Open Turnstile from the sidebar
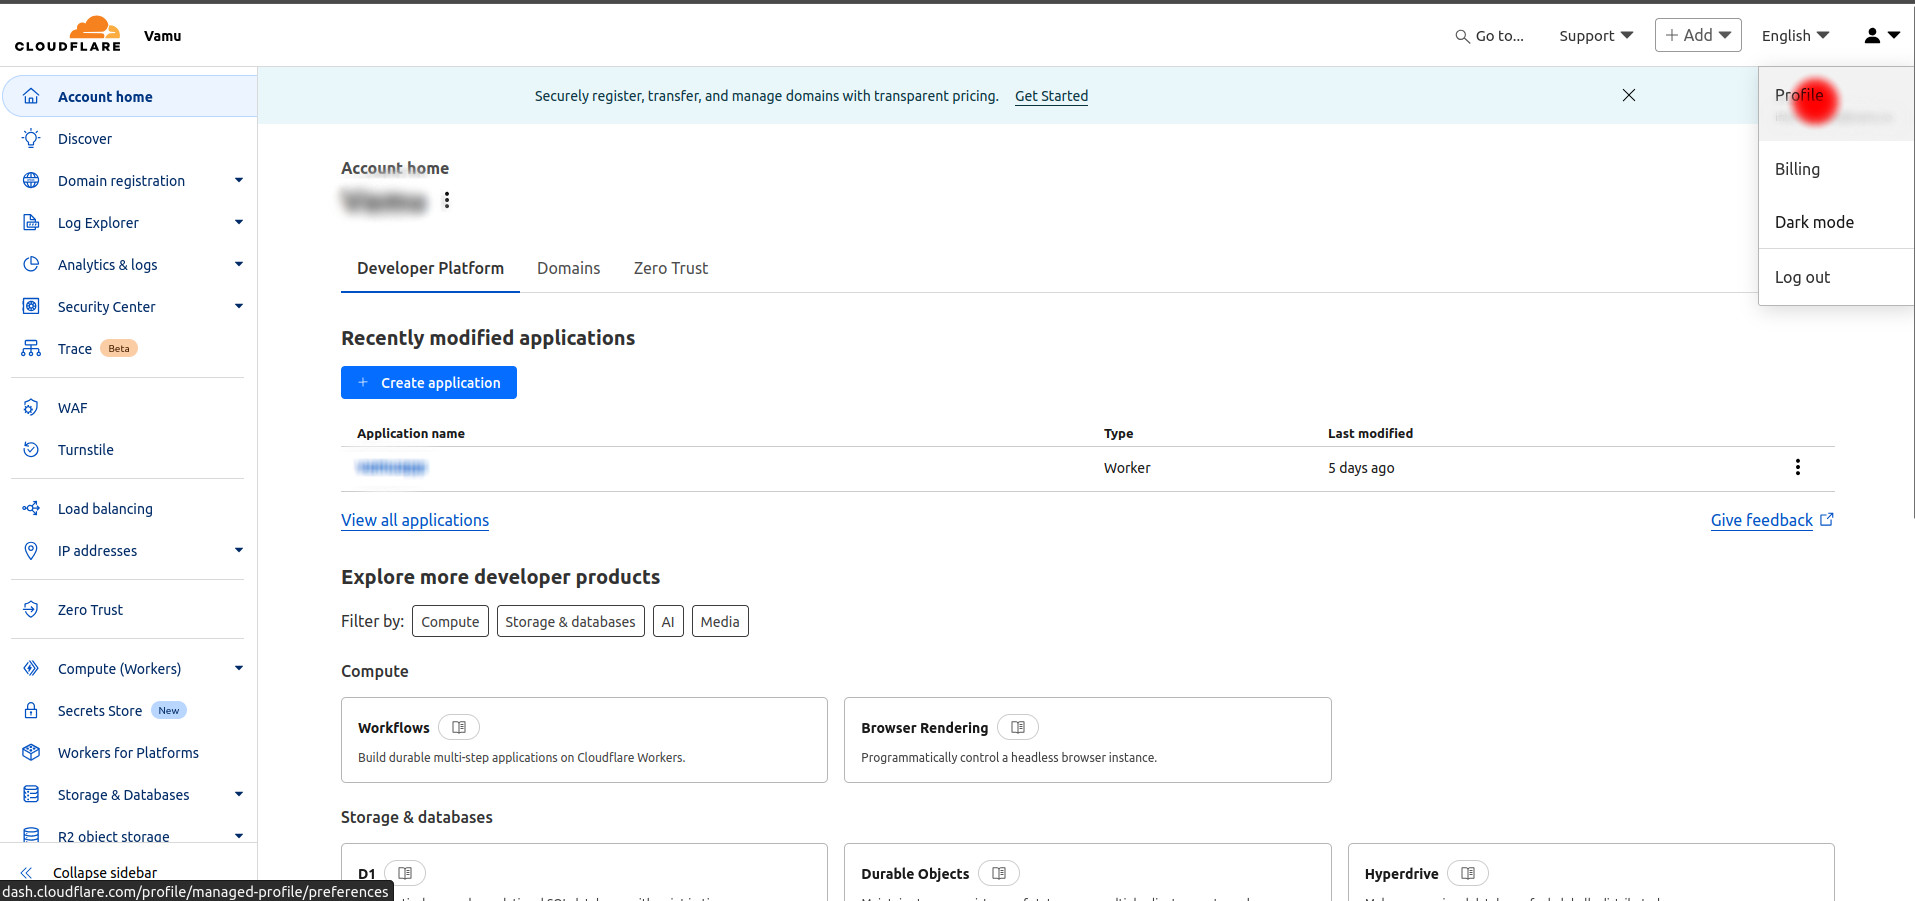This screenshot has width=1915, height=901. [86, 450]
